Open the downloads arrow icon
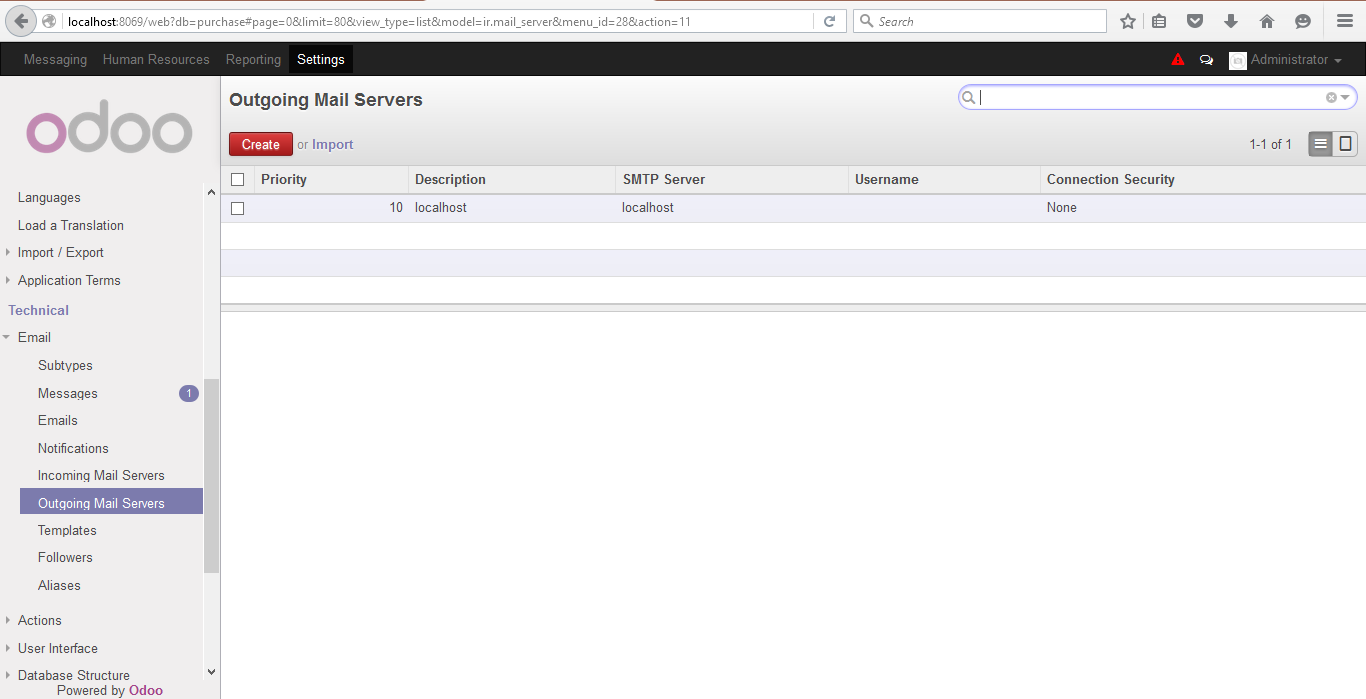This screenshot has height=699, width=1366. [1231, 21]
